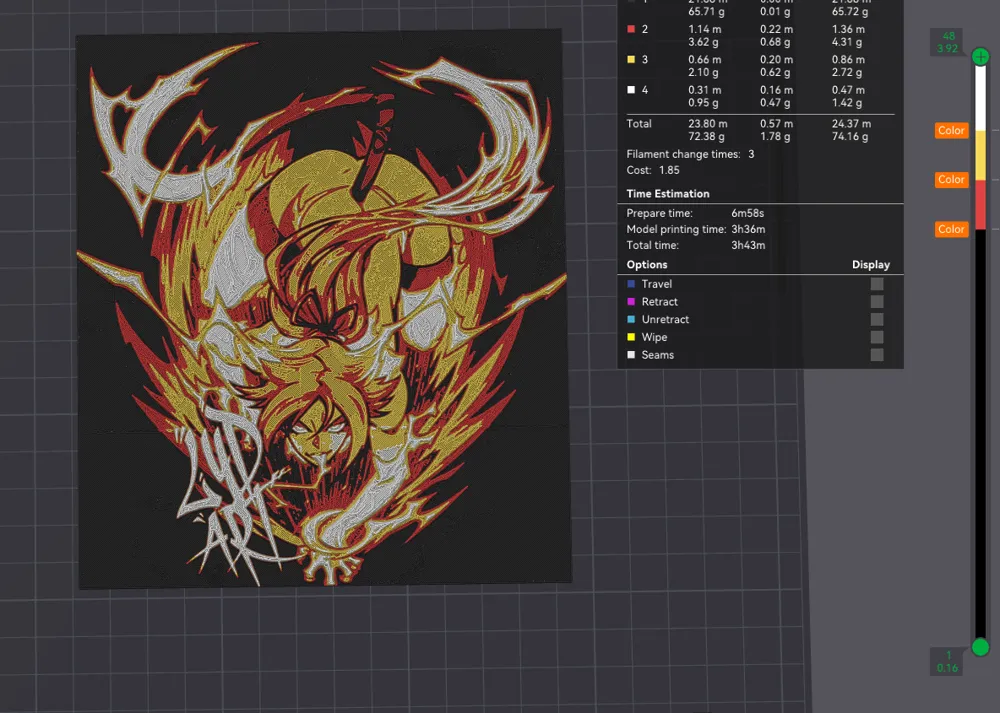Toggle the Retract display checkbox
1000x713 pixels.
click(876, 302)
